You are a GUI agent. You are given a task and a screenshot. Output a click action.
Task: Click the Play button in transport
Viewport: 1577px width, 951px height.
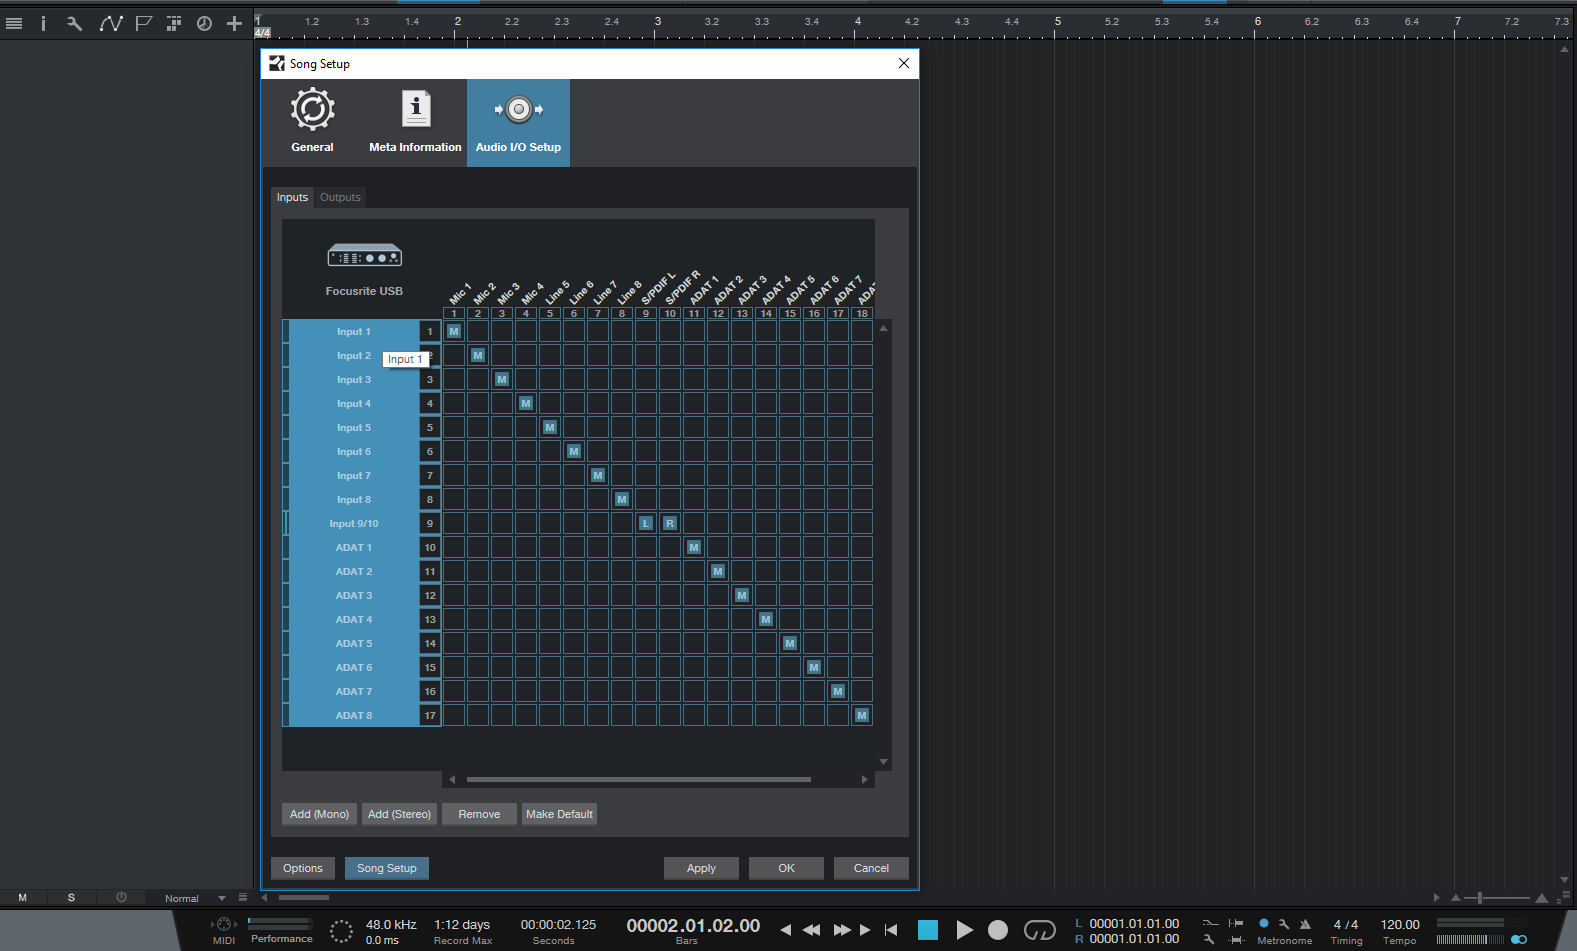pyautogui.click(x=964, y=930)
